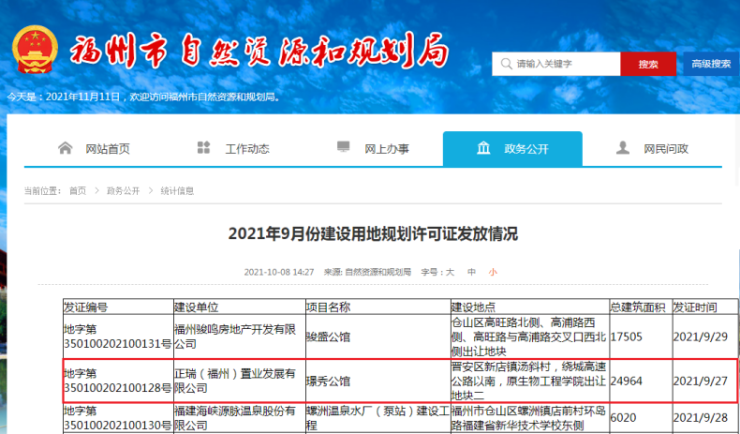
Task: Click the area value 24964
Action: 627,381
